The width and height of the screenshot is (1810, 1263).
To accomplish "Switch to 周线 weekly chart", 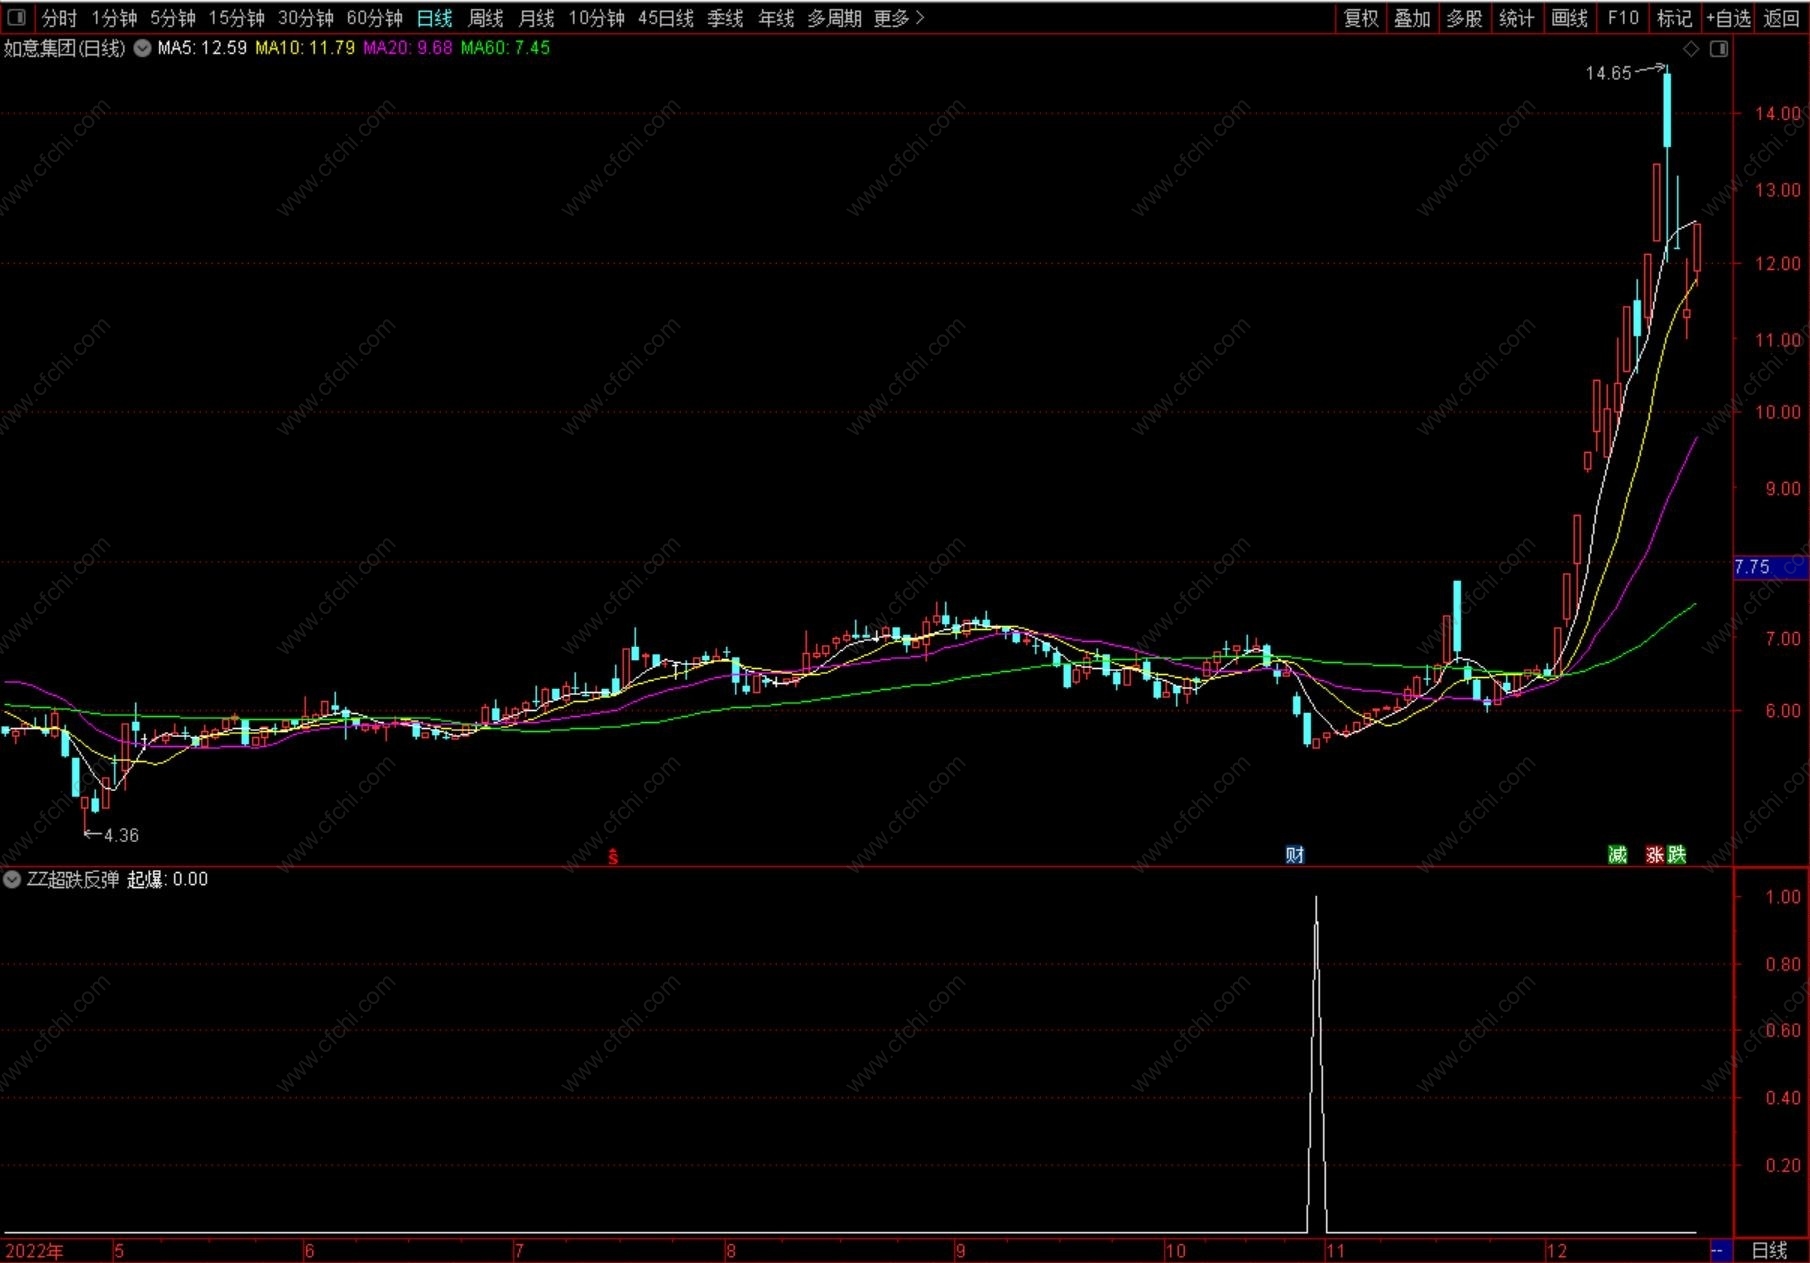I will (x=486, y=18).
